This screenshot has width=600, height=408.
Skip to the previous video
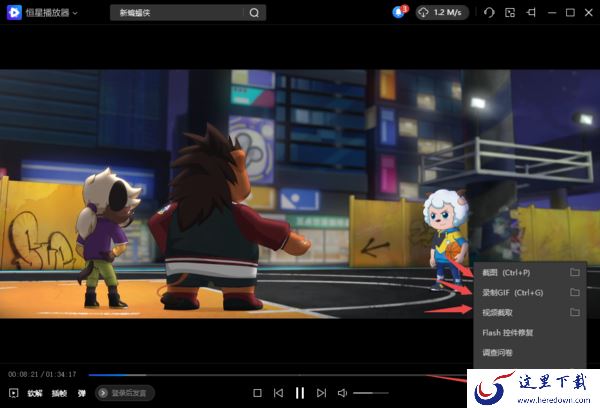279,393
